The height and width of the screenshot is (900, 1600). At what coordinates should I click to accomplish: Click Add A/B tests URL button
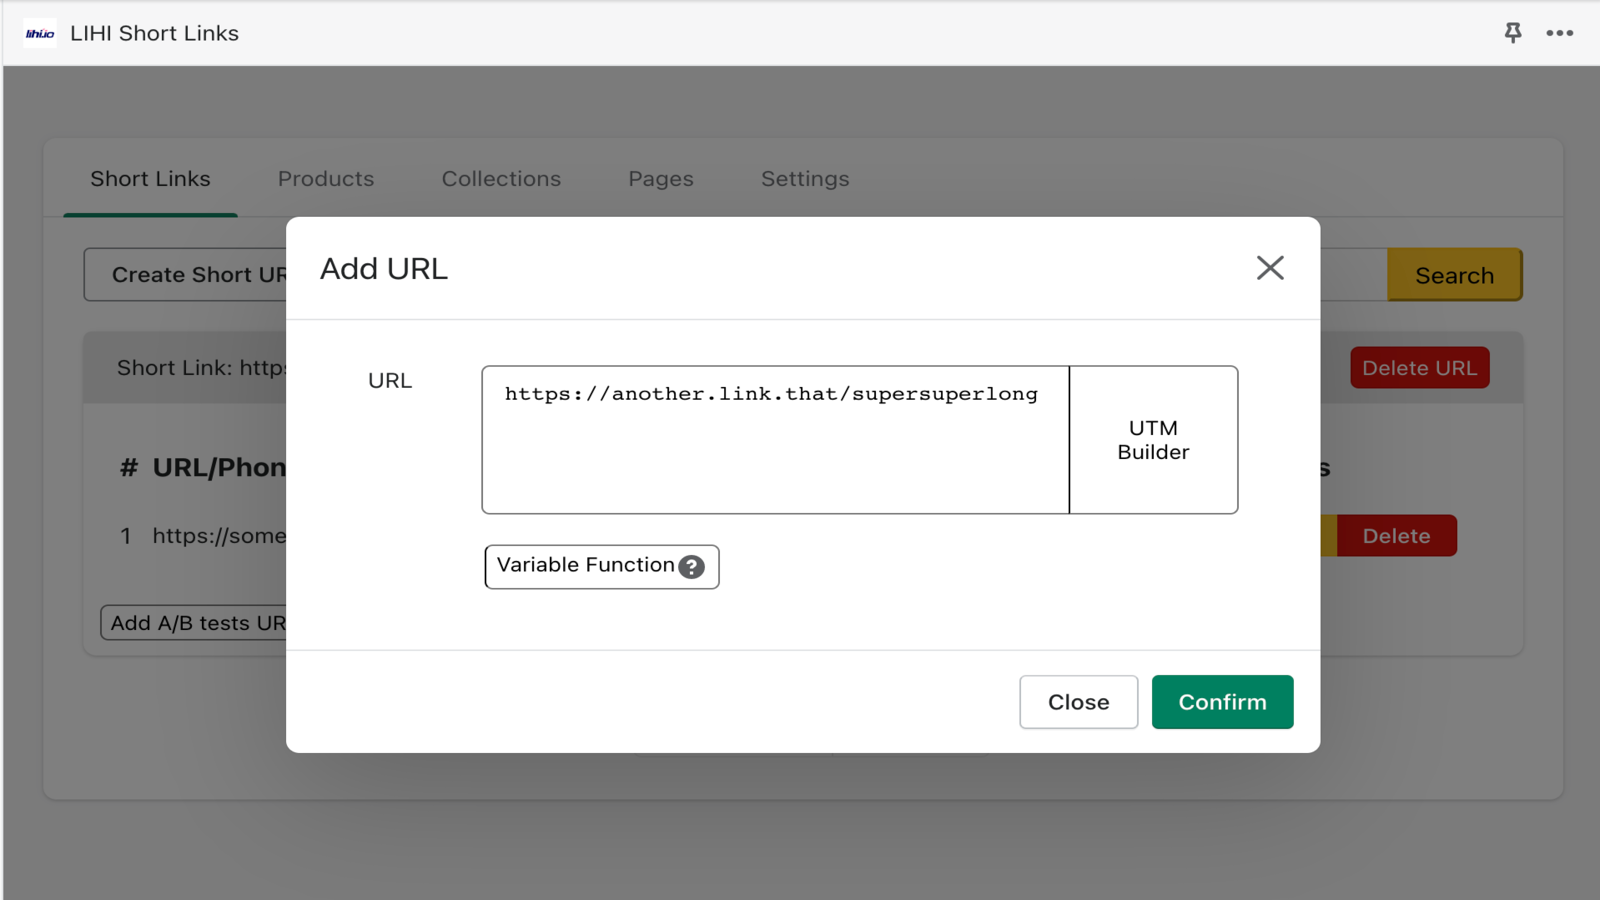[194, 623]
